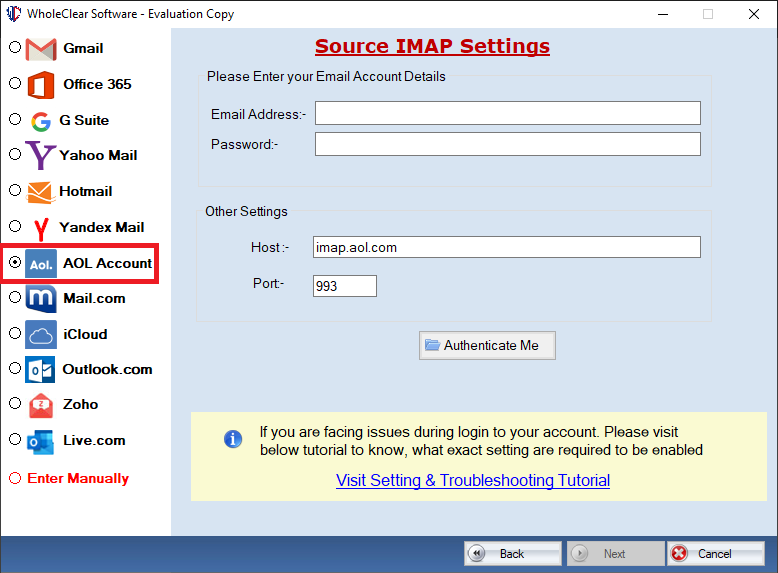Click the Source IMAP Settings heading

click(432, 46)
